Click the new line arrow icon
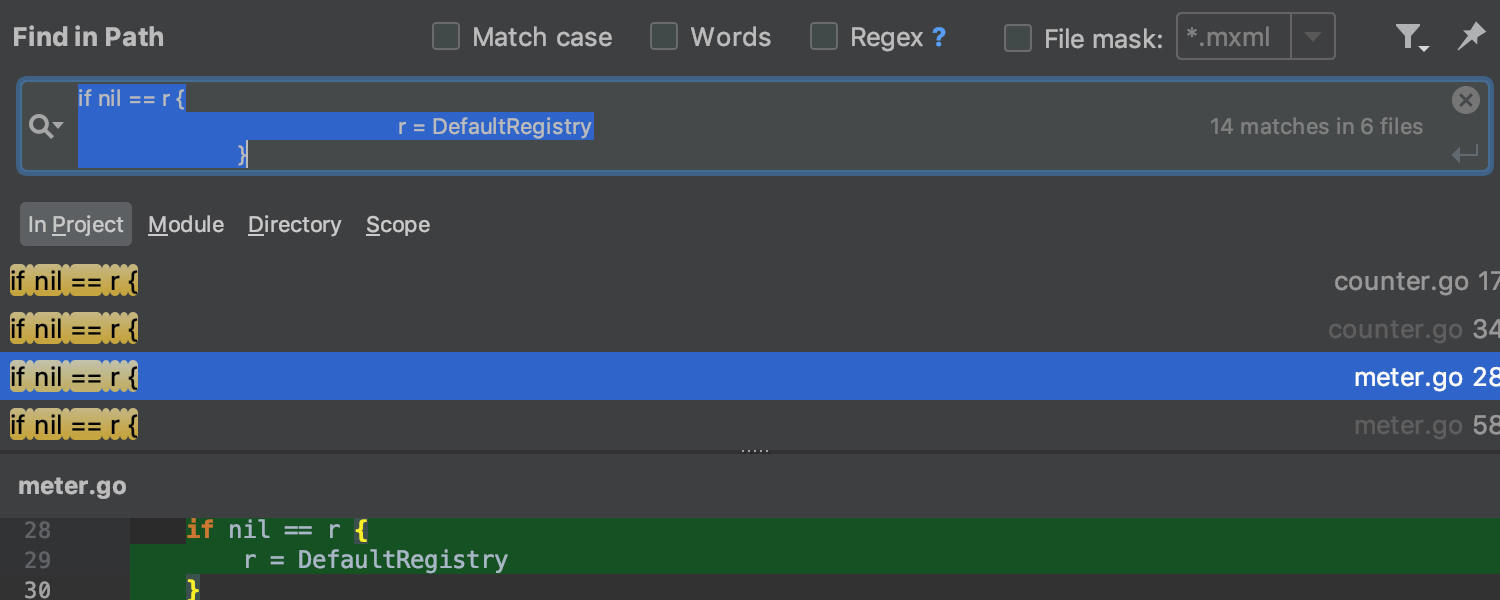The height and width of the screenshot is (600, 1500). 1465,154
